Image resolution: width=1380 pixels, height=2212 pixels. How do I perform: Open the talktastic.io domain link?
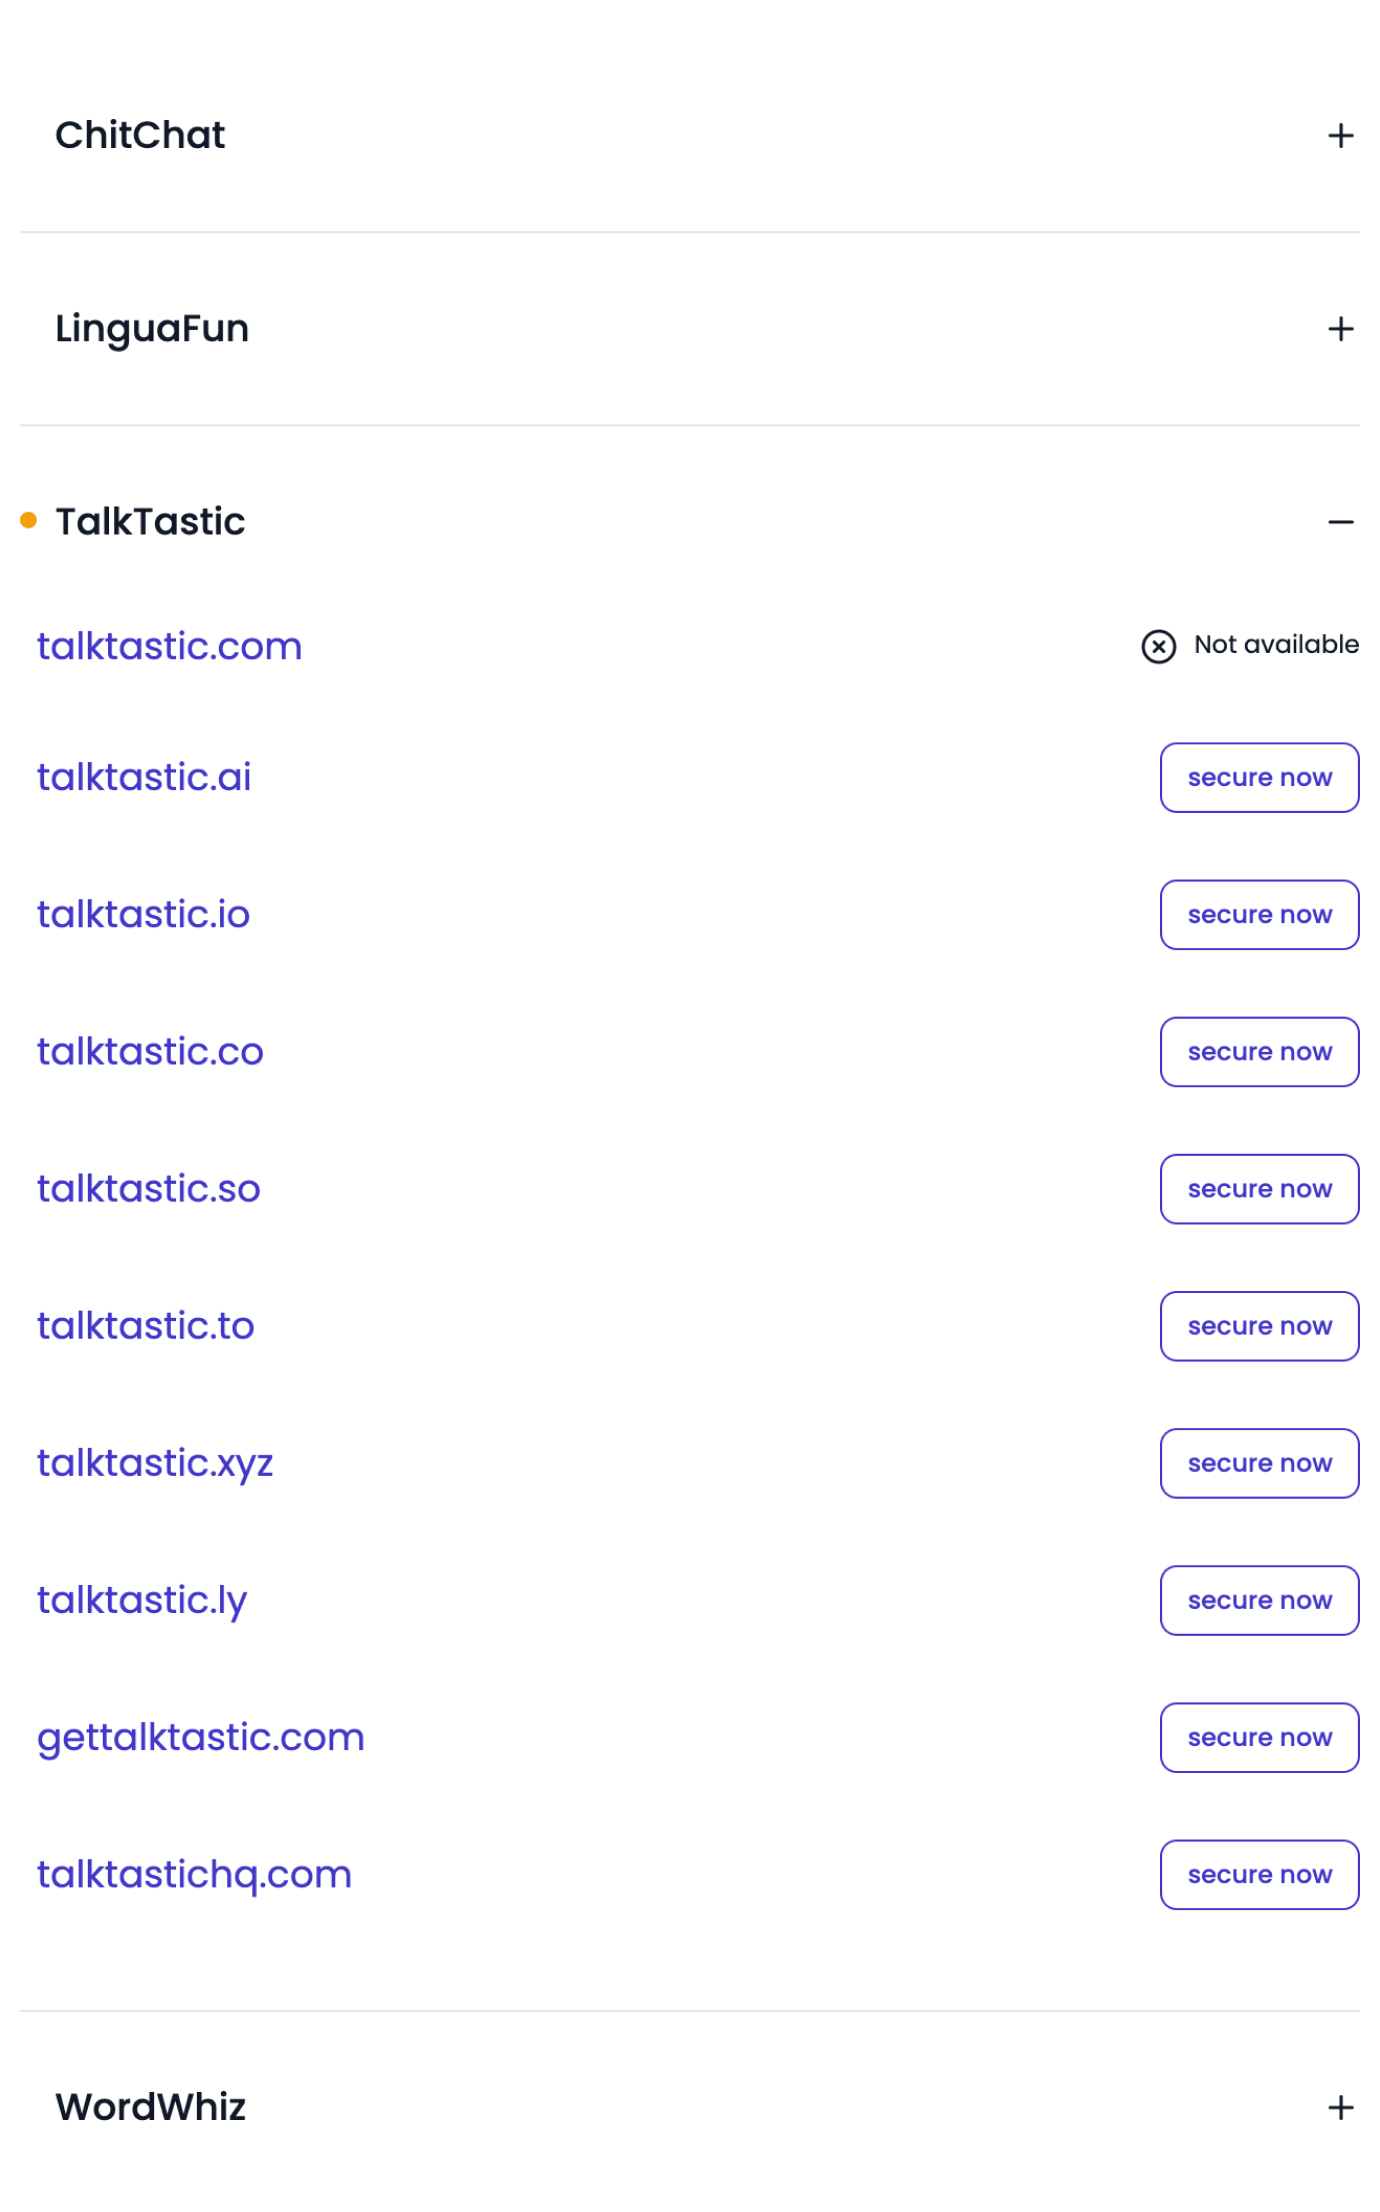[x=143, y=914]
